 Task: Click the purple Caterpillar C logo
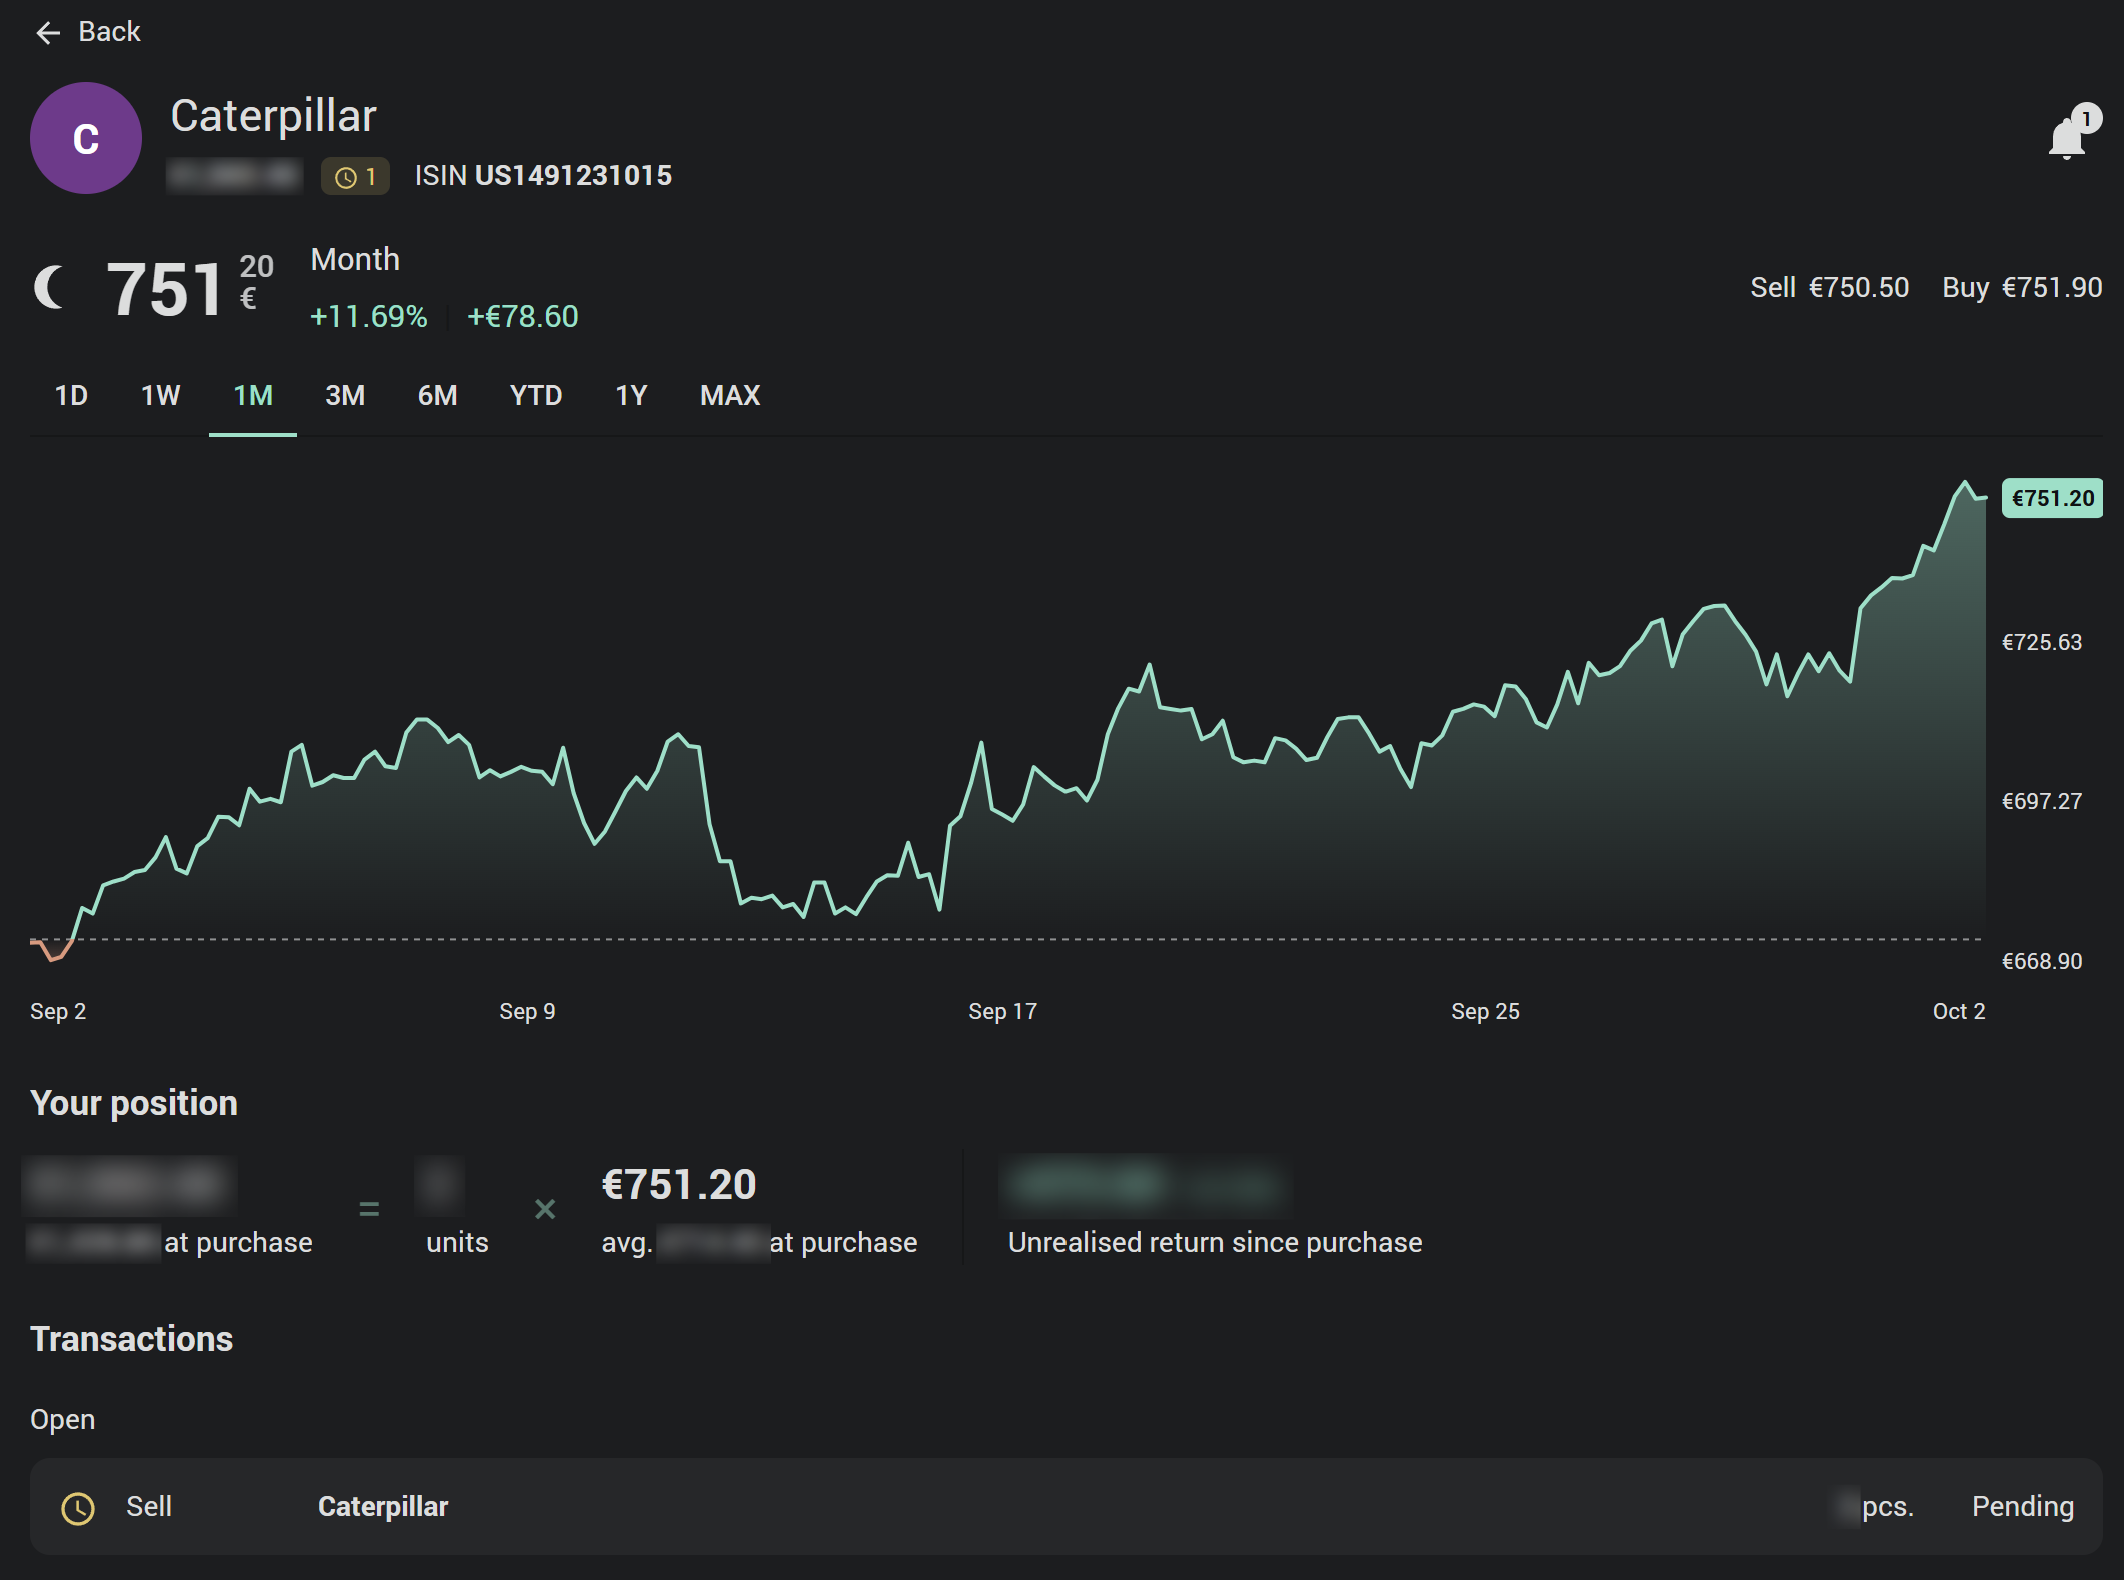[x=86, y=138]
